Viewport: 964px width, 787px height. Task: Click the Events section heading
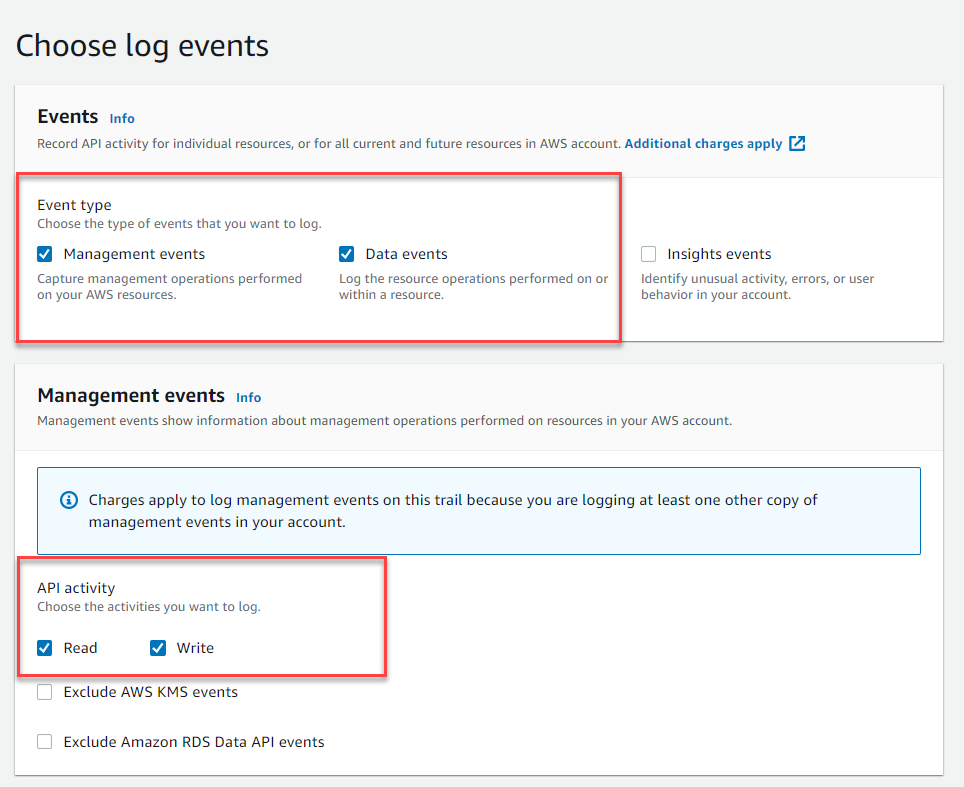pos(68,116)
